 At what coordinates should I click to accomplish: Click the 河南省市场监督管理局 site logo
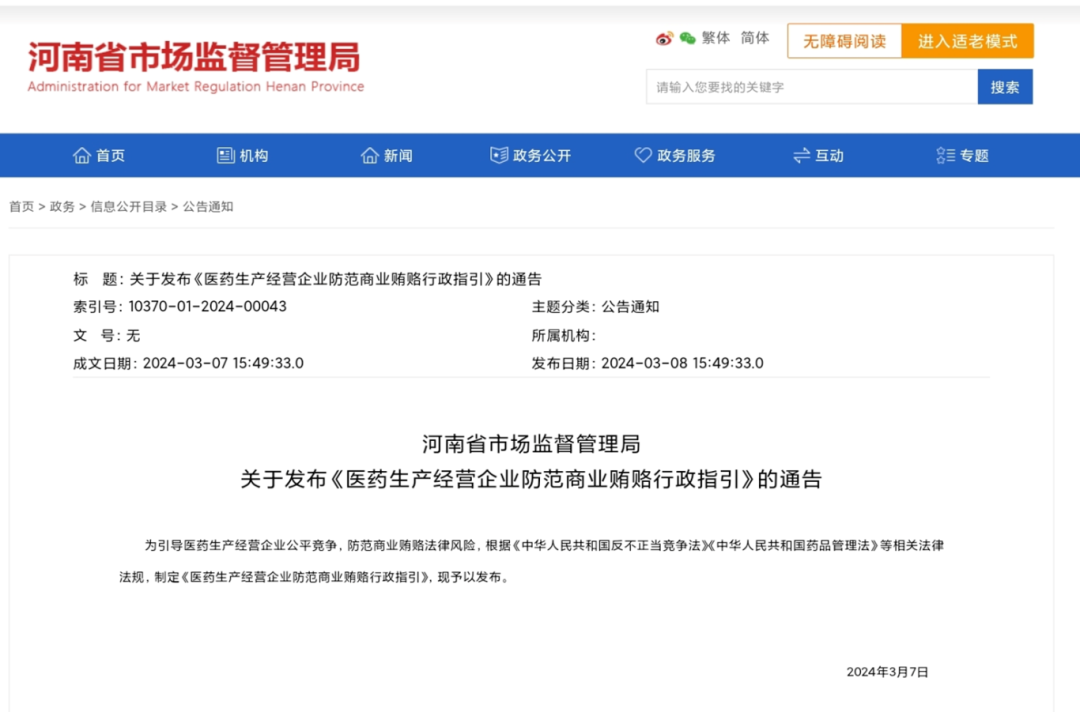[x=195, y=58]
